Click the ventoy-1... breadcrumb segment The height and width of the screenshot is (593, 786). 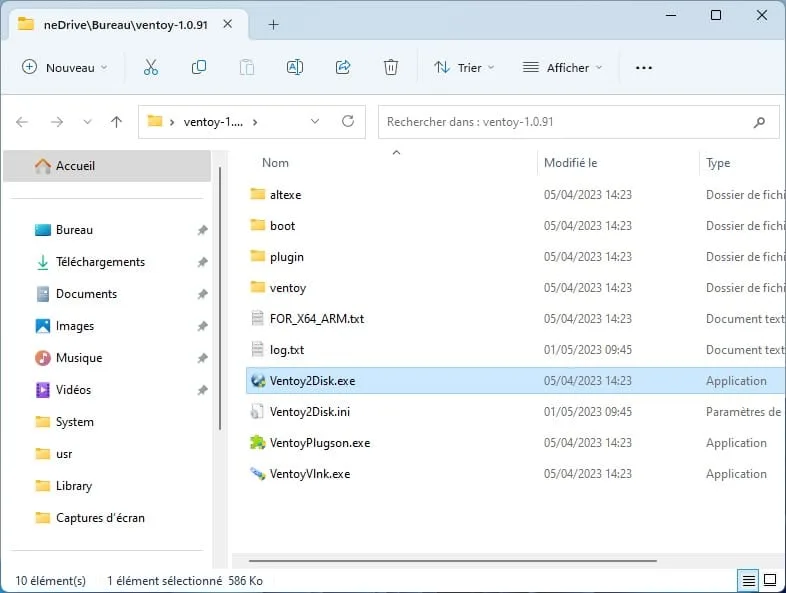(213, 122)
